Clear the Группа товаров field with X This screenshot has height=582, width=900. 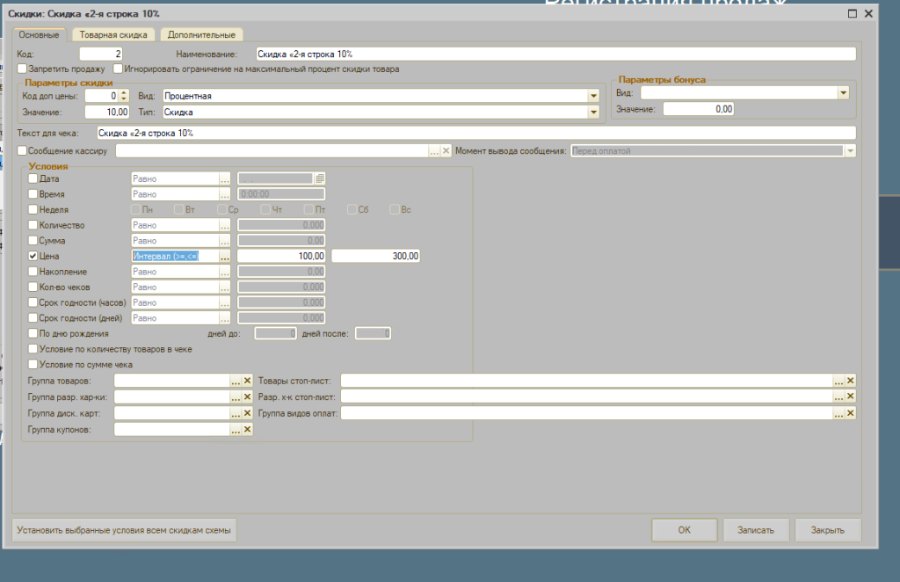pyautogui.click(x=247, y=381)
